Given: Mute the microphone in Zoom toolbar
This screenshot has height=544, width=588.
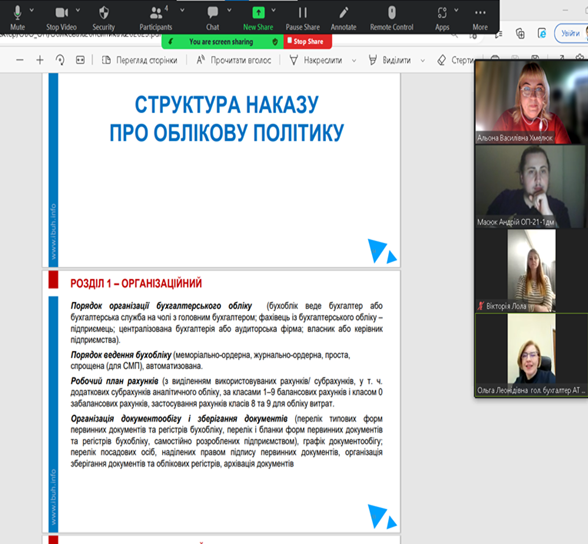Looking at the screenshot, I should pyautogui.click(x=17, y=17).
